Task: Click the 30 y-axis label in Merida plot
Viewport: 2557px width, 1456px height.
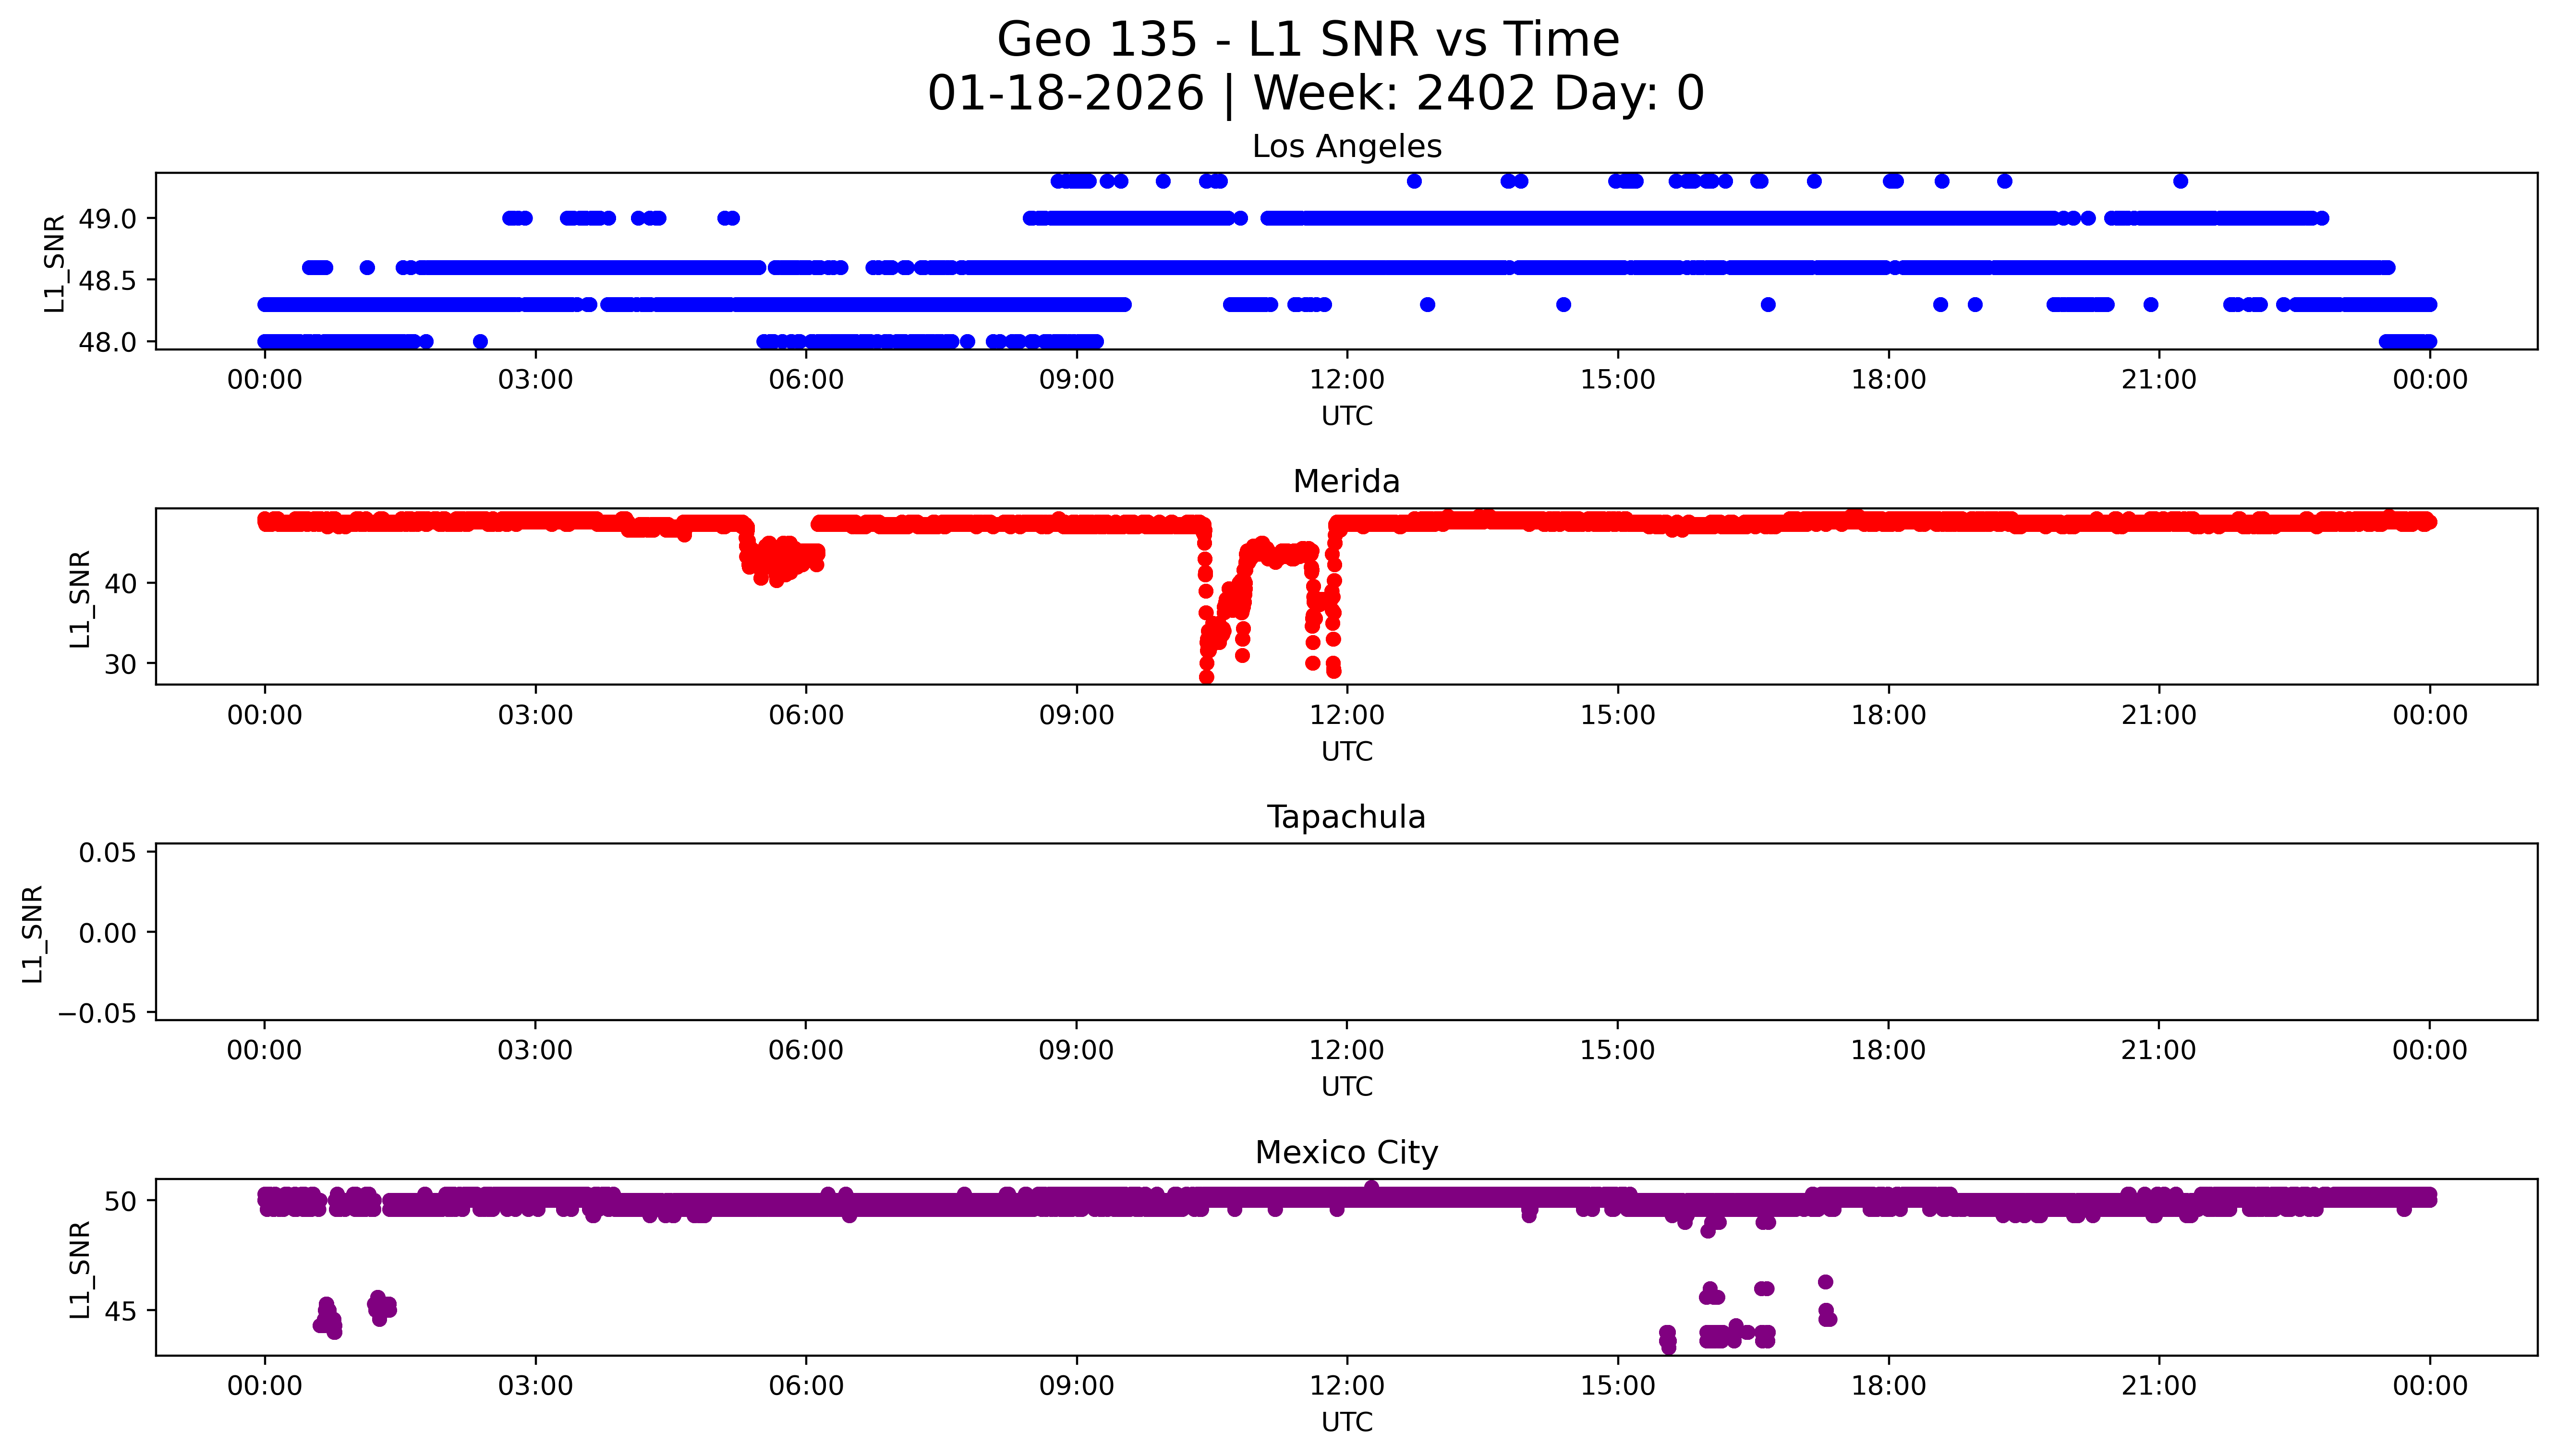Action: point(120,664)
